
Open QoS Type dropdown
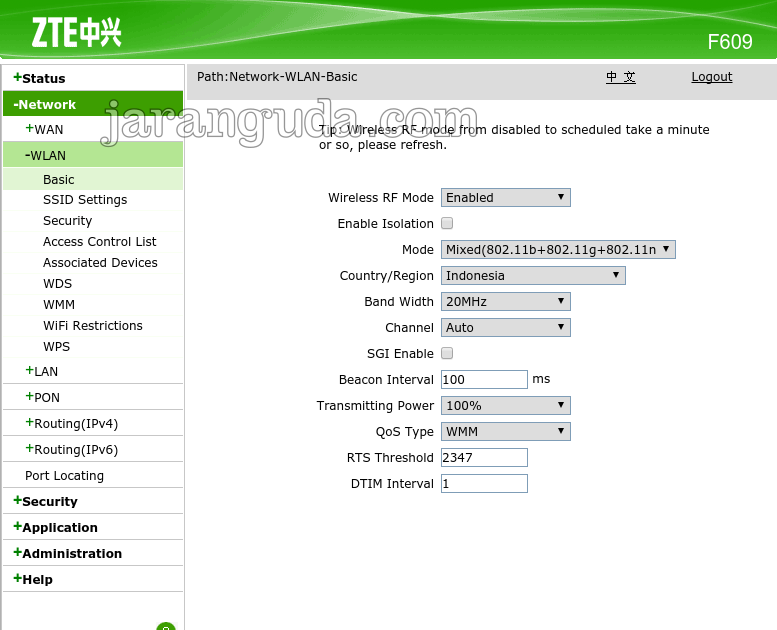coord(505,432)
